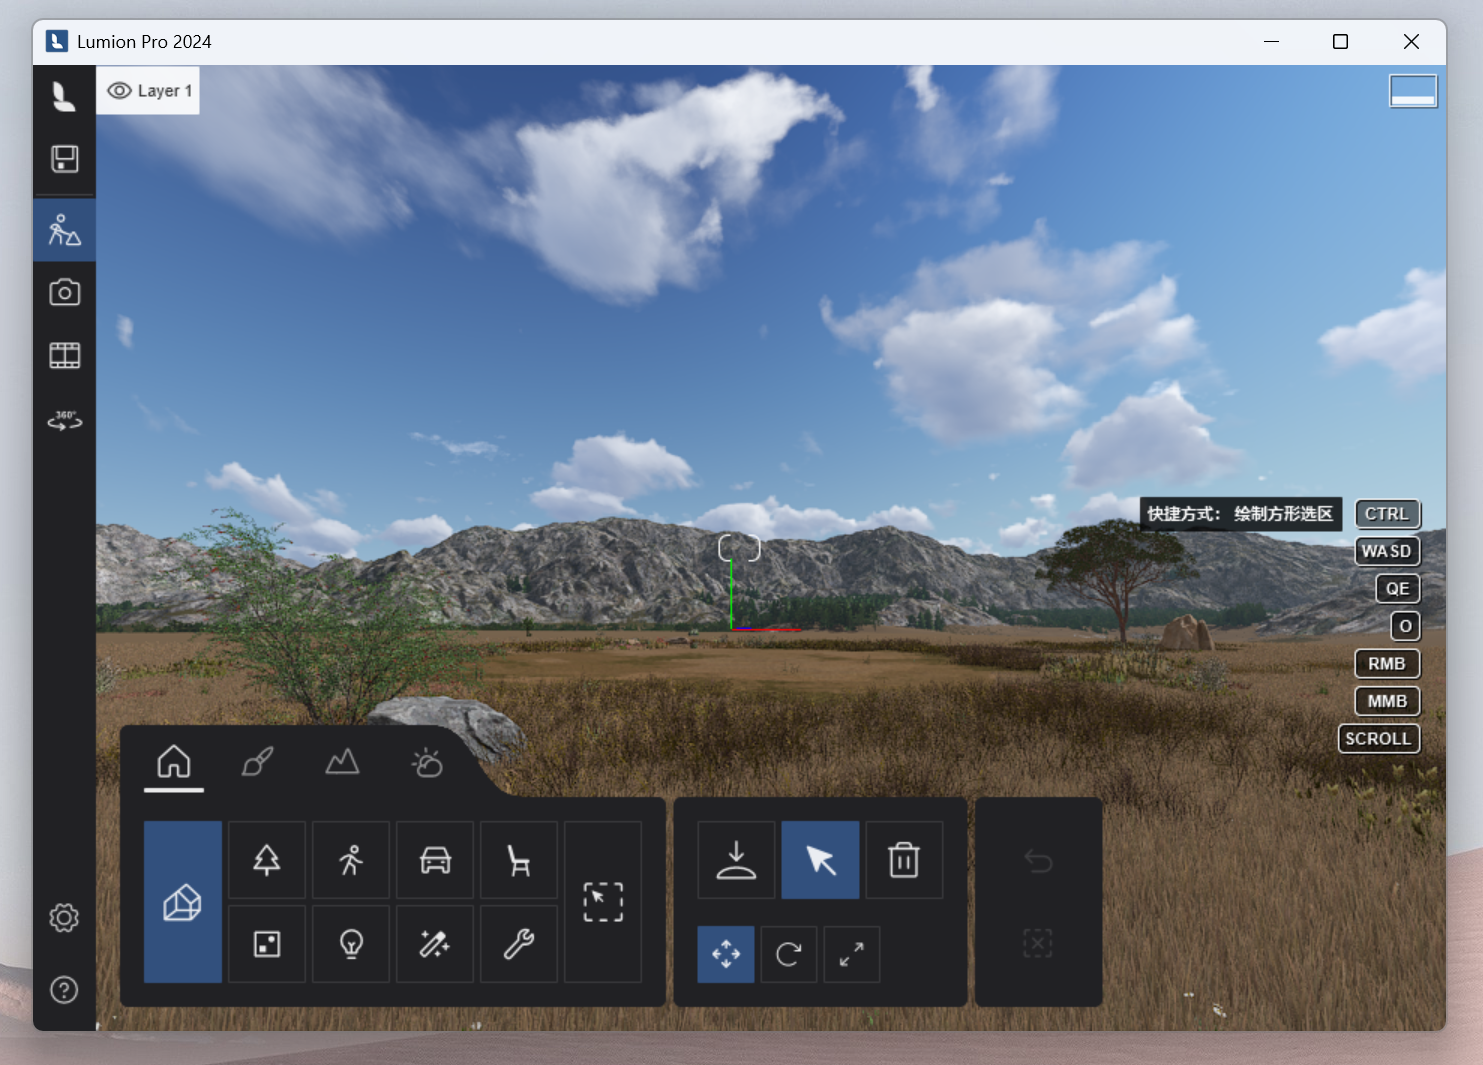1483x1065 pixels.
Task: Click the white rectangle in top-right corner
Action: tap(1412, 91)
